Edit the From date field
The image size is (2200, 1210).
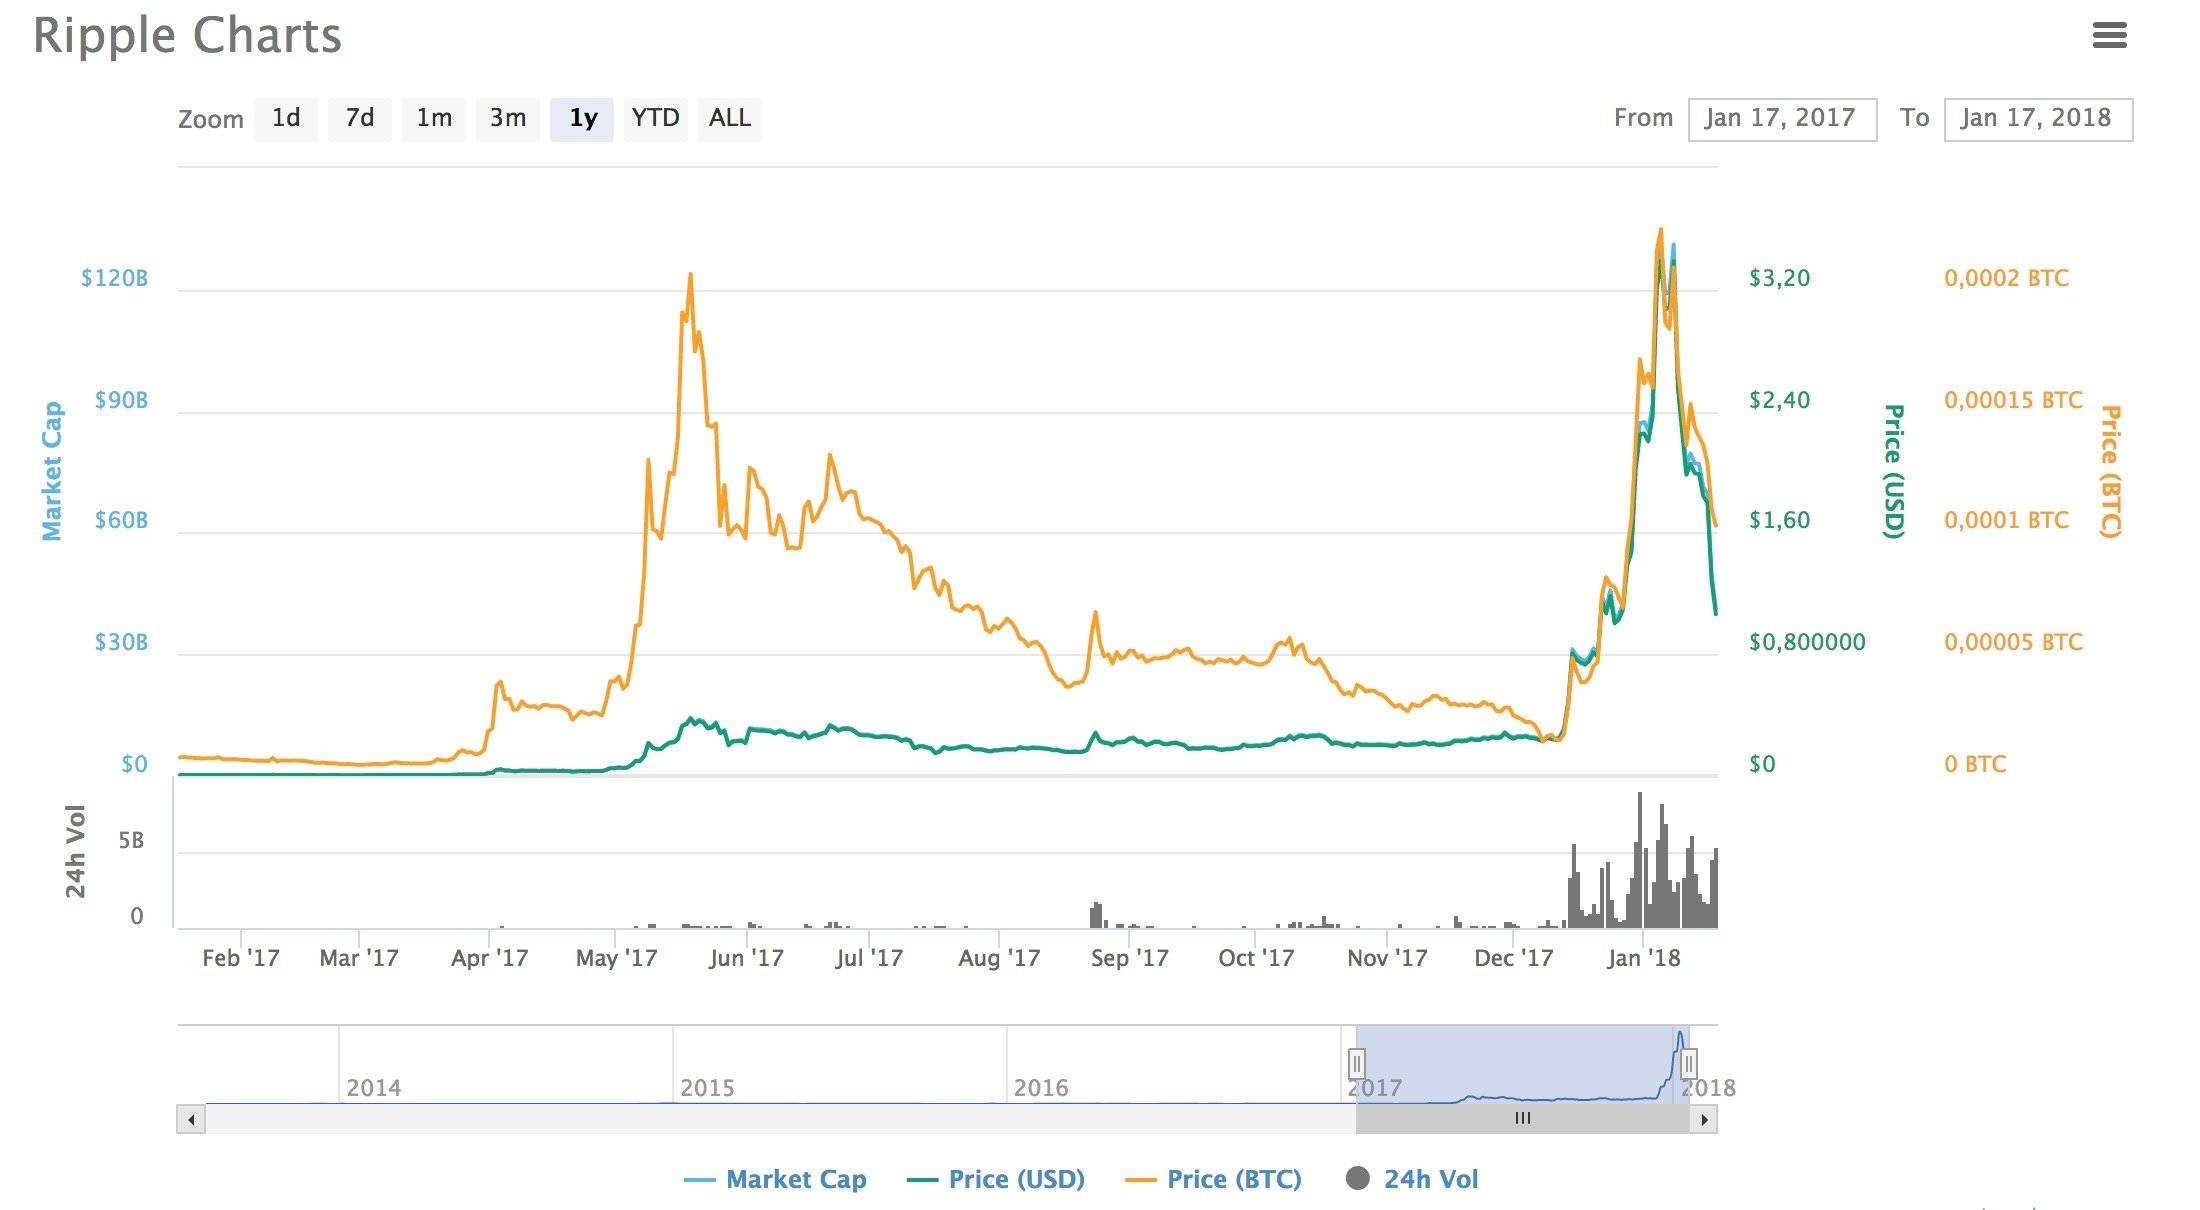[1782, 119]
